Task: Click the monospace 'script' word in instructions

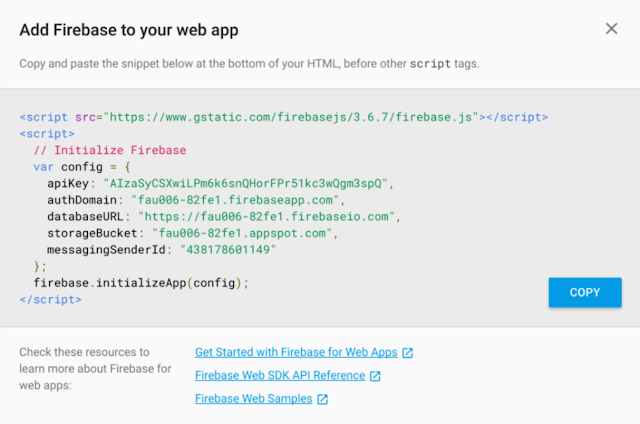Action: (x=430, y=64)
